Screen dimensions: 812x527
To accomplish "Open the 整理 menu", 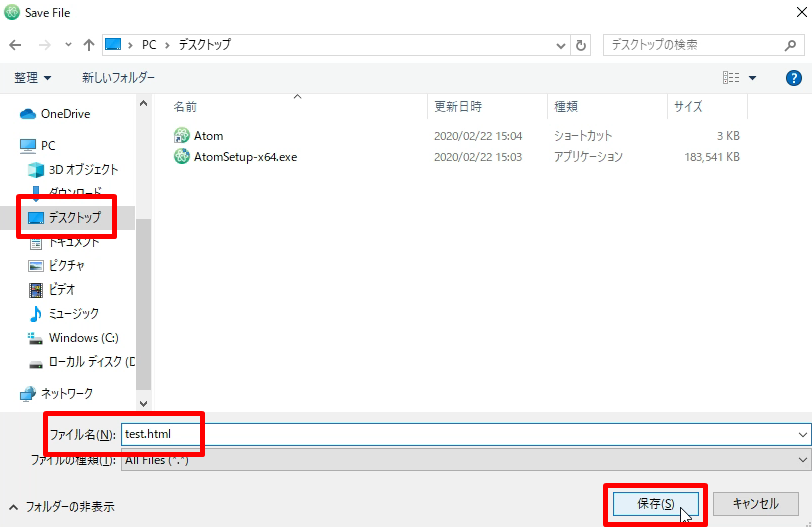I will tap(32, 78).
